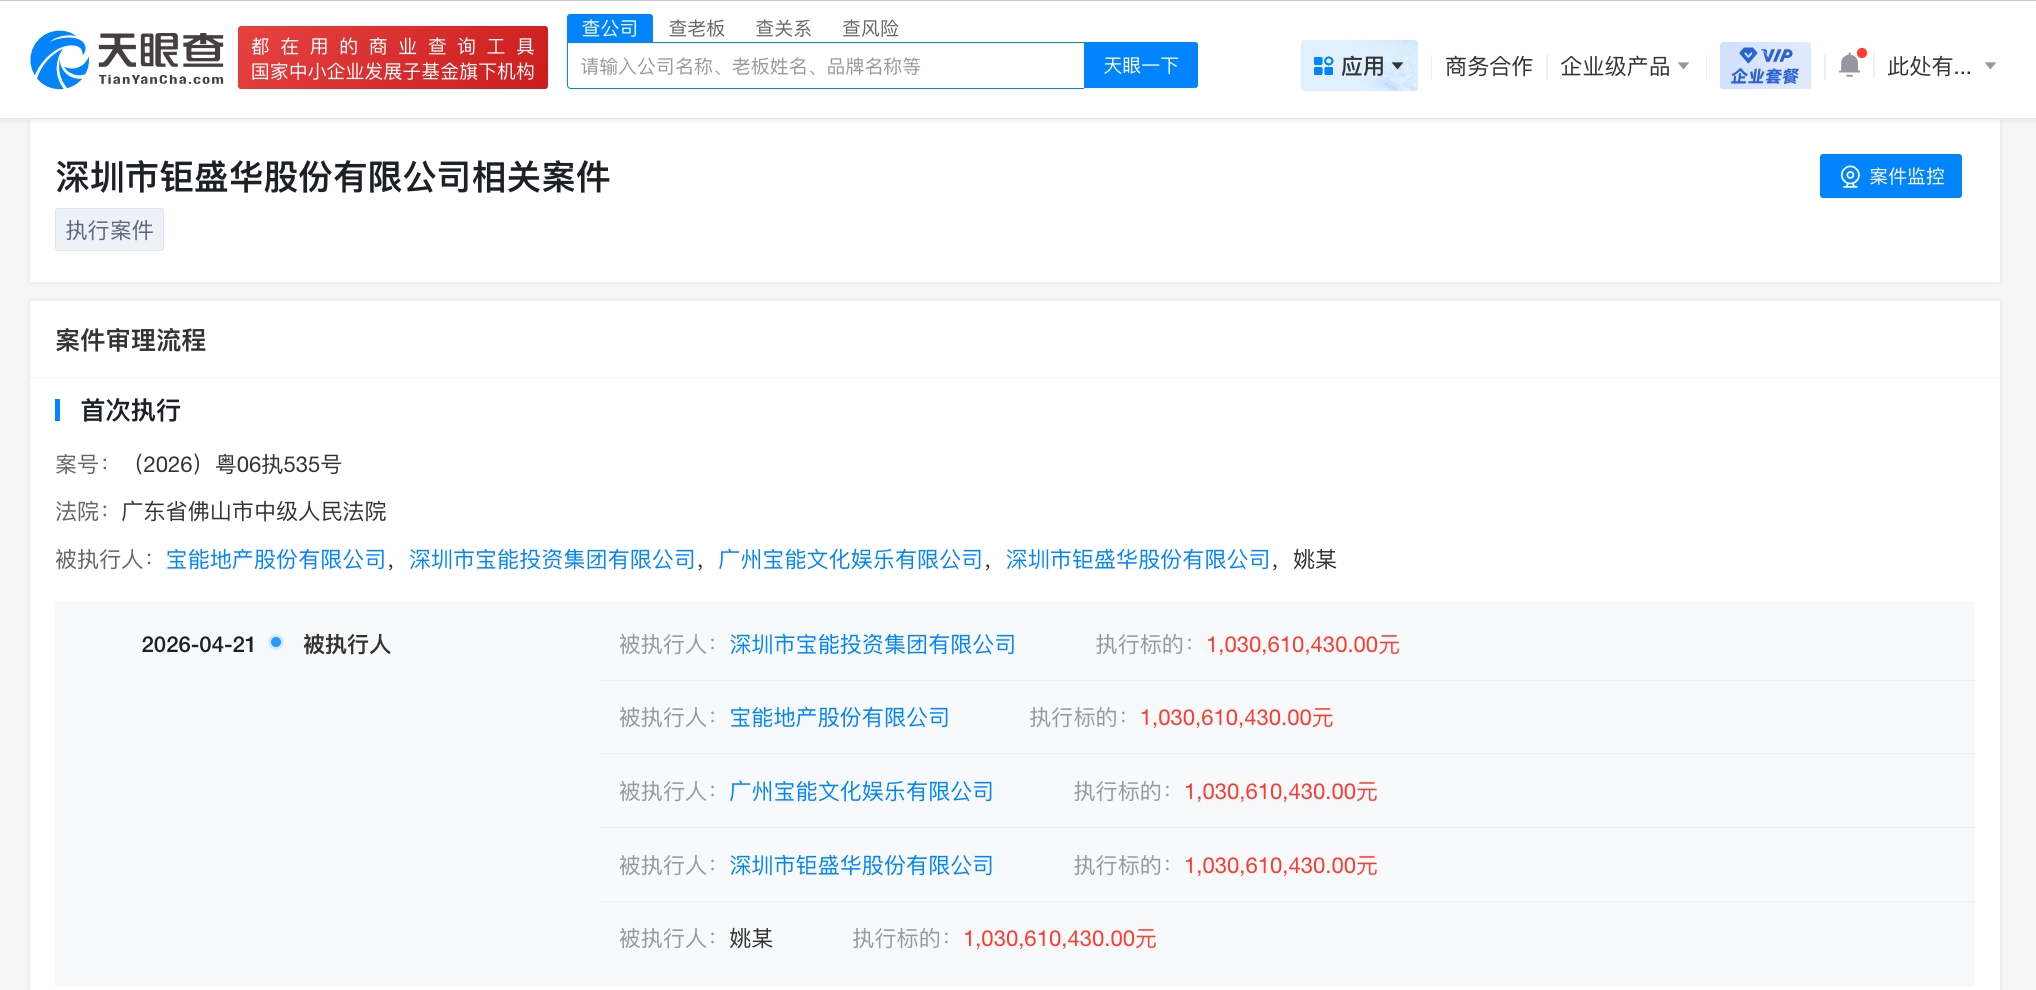Open the 商务合作 page
The height and width of the screenshot is (990, 2036).
(x=1487, y=64)
